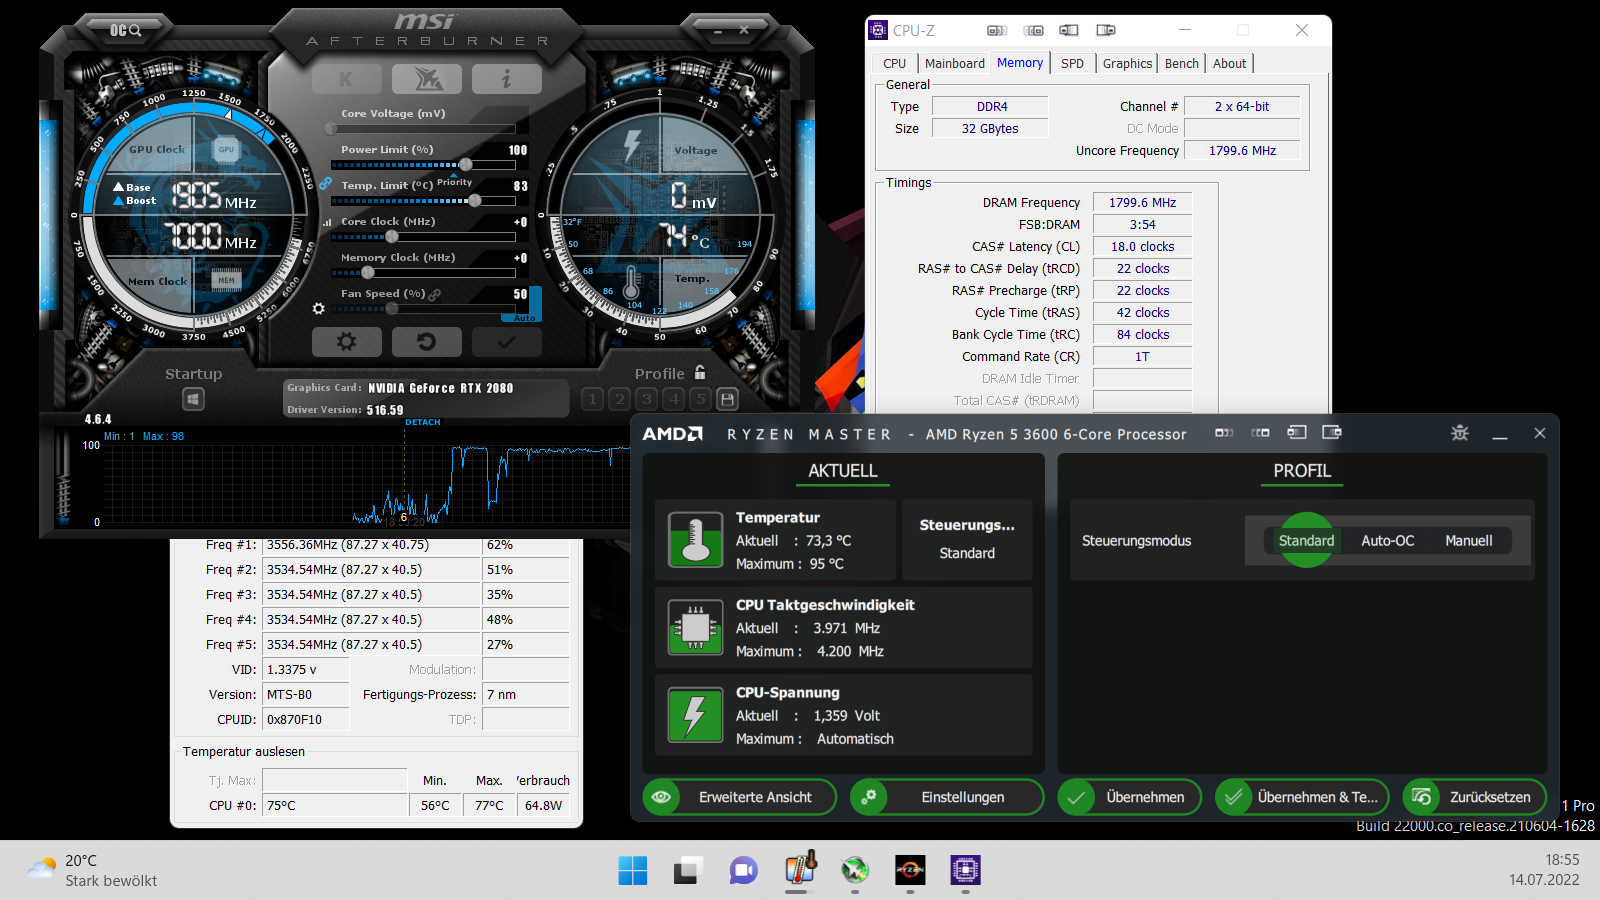1600x900 pixels.
Task: Open Einstellungen in Ryzen Master
Action: point(947,797)
